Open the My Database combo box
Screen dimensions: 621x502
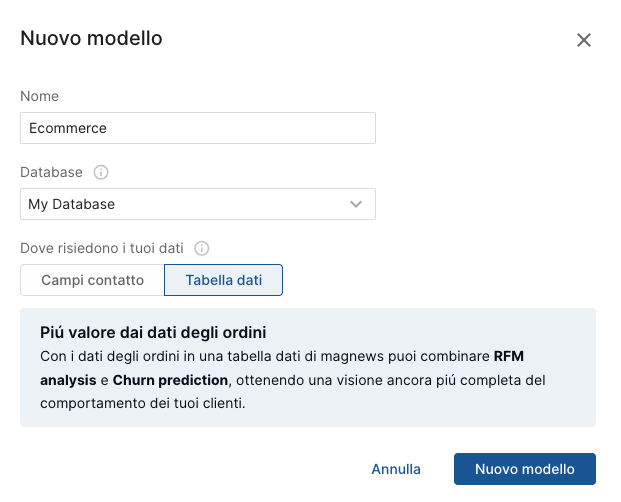click(198, 204)
